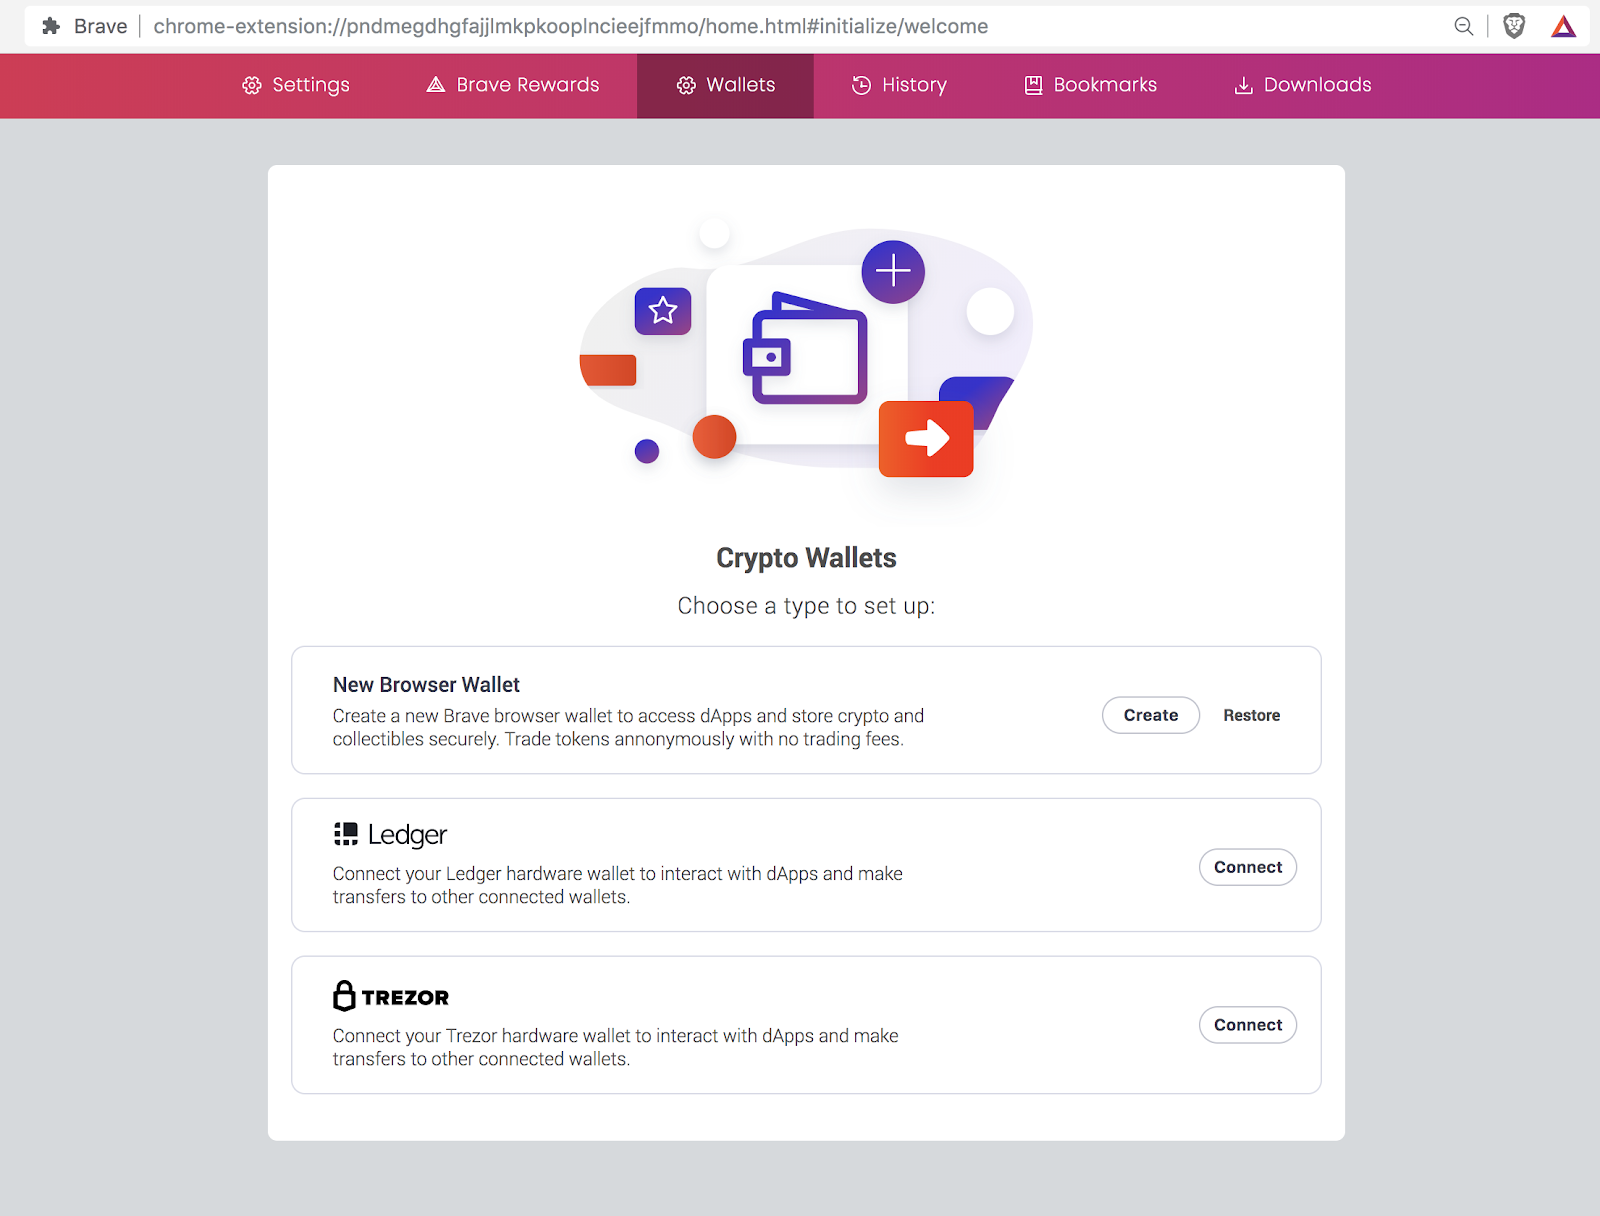
Task: Open the Bookmarks tab
Action: (1090, 85)
